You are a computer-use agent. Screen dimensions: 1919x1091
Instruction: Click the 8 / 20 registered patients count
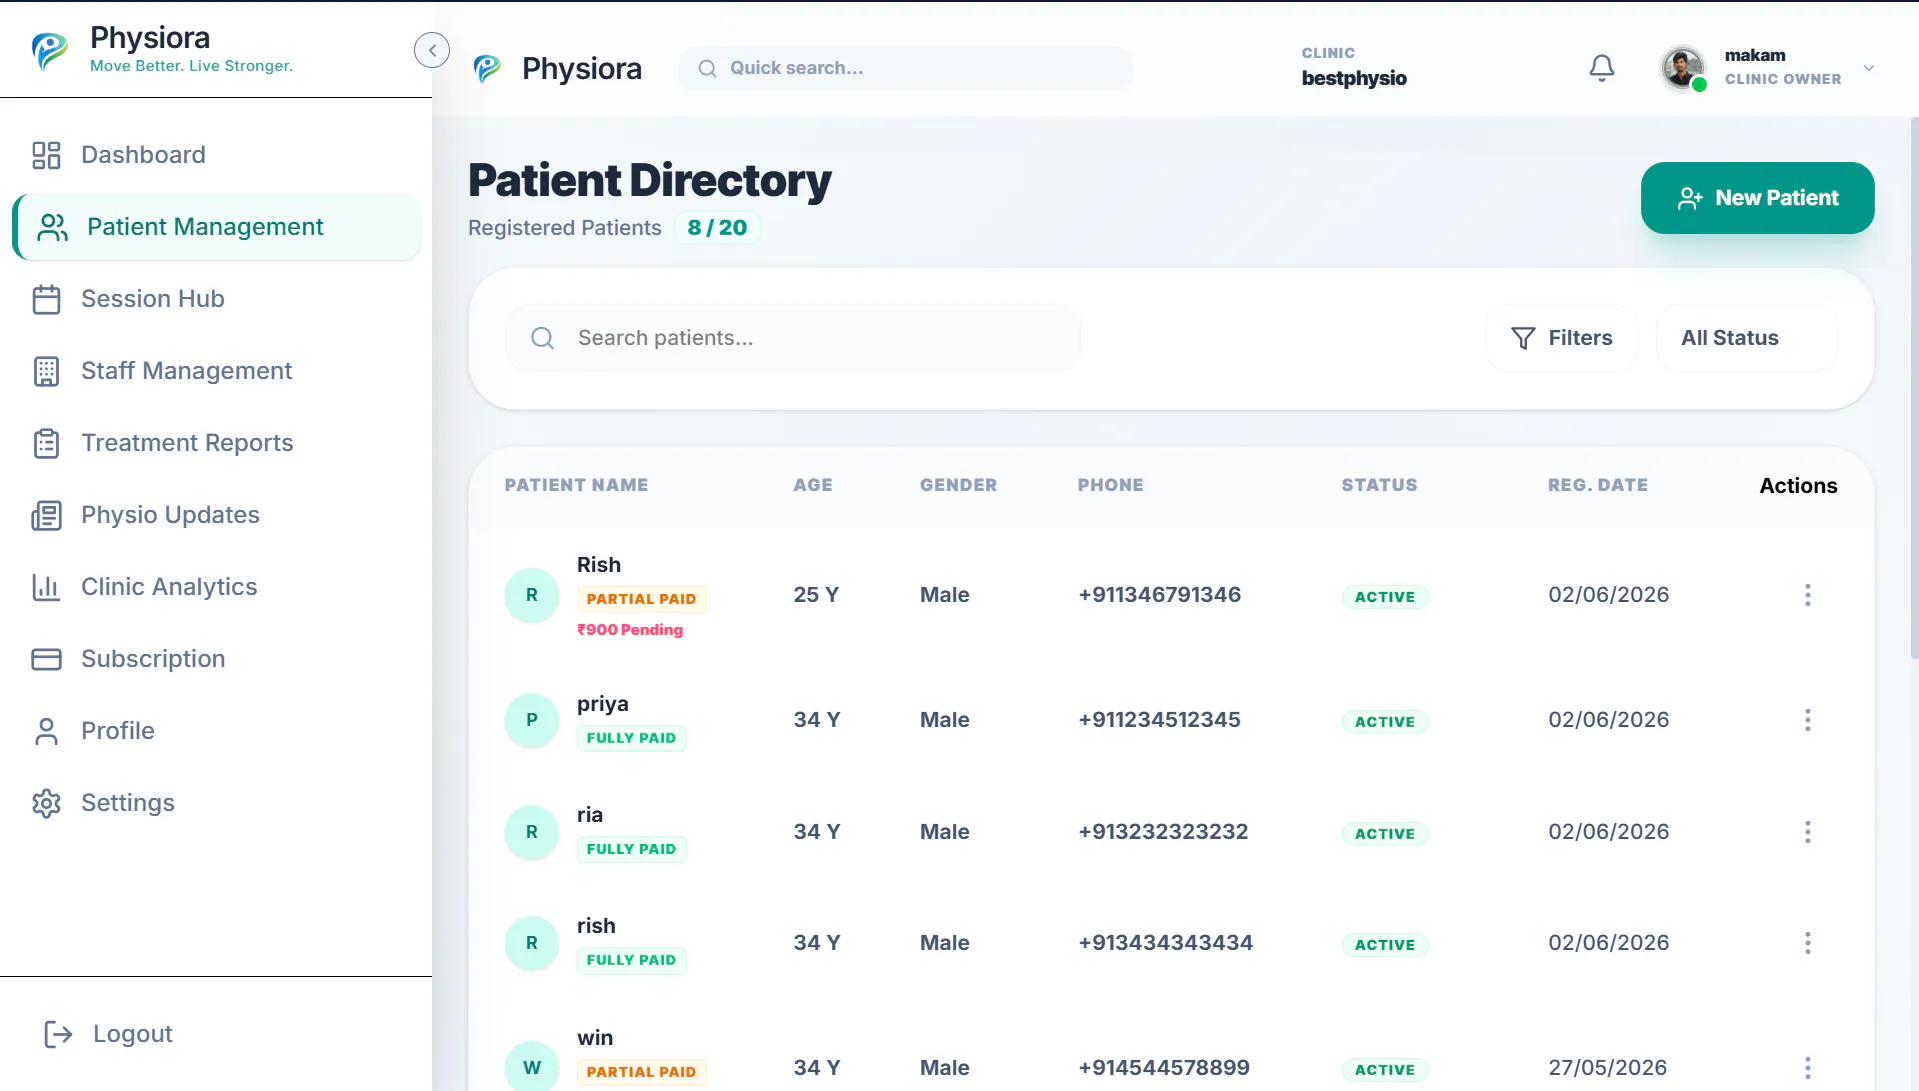(717, 228)
